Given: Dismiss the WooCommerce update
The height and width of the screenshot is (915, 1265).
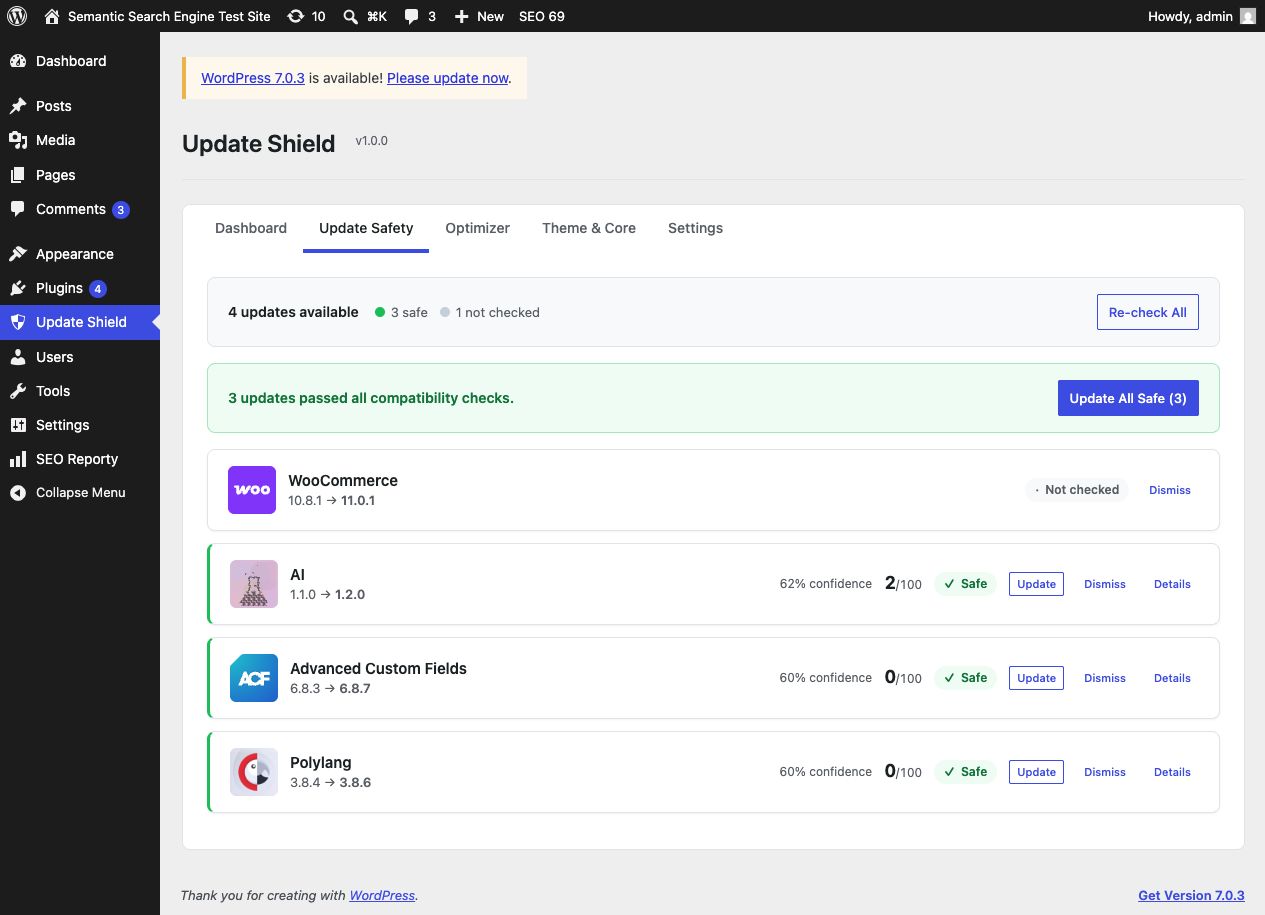Looking at the screenshot, I should (x=1170, y=490).
